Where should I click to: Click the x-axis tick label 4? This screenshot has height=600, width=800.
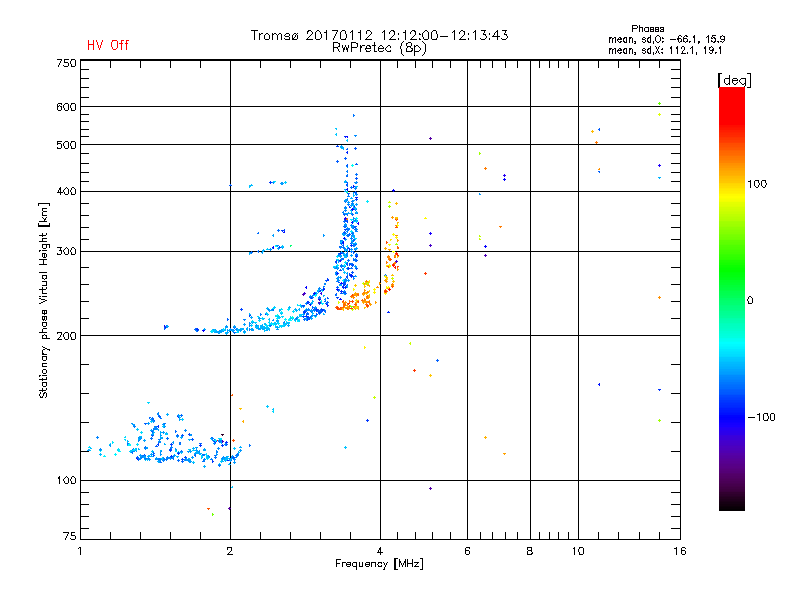pos(380,551)
